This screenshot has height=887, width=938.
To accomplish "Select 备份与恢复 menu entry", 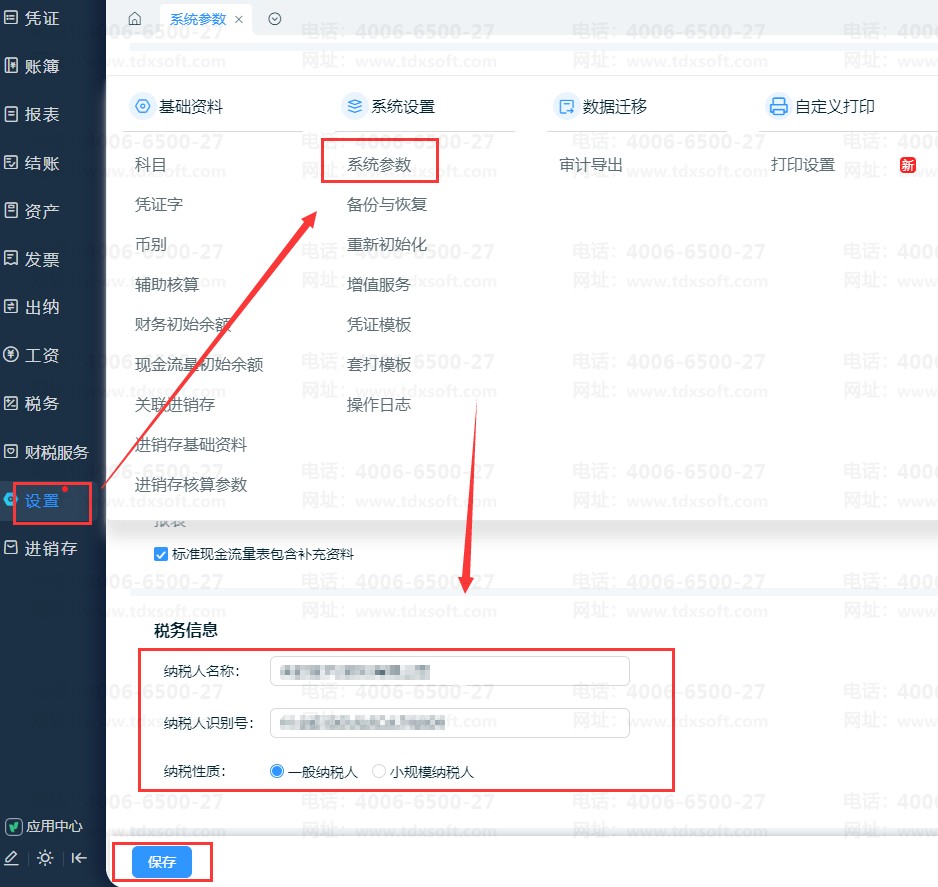I will click(387, 205).
